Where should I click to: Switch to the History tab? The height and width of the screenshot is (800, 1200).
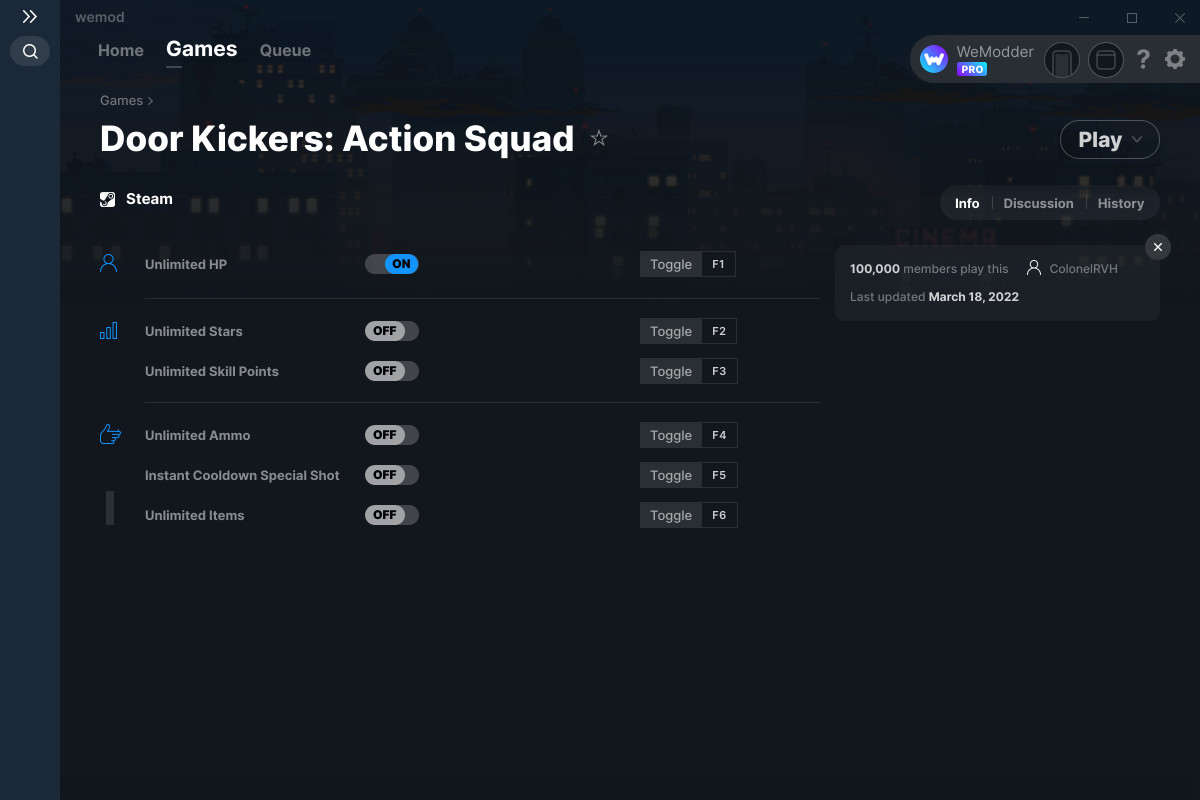tap(1120, 203)
